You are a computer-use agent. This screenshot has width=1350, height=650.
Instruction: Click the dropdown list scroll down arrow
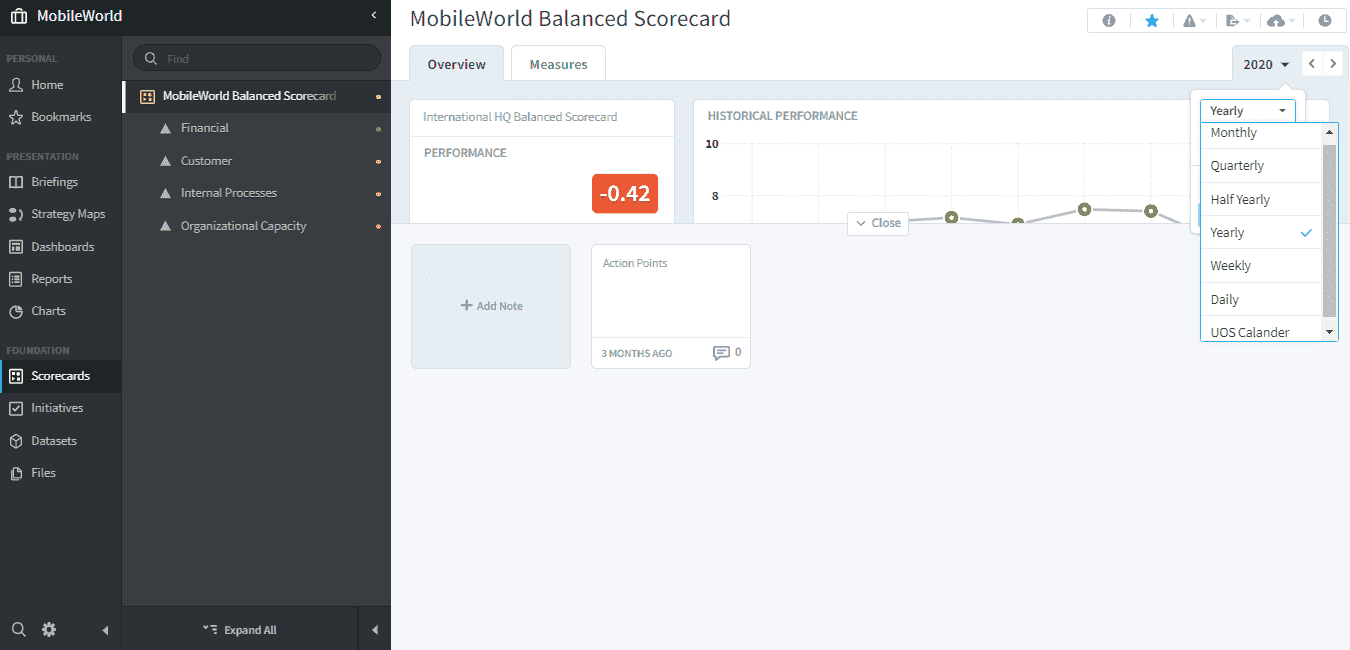coord(1329,332)
